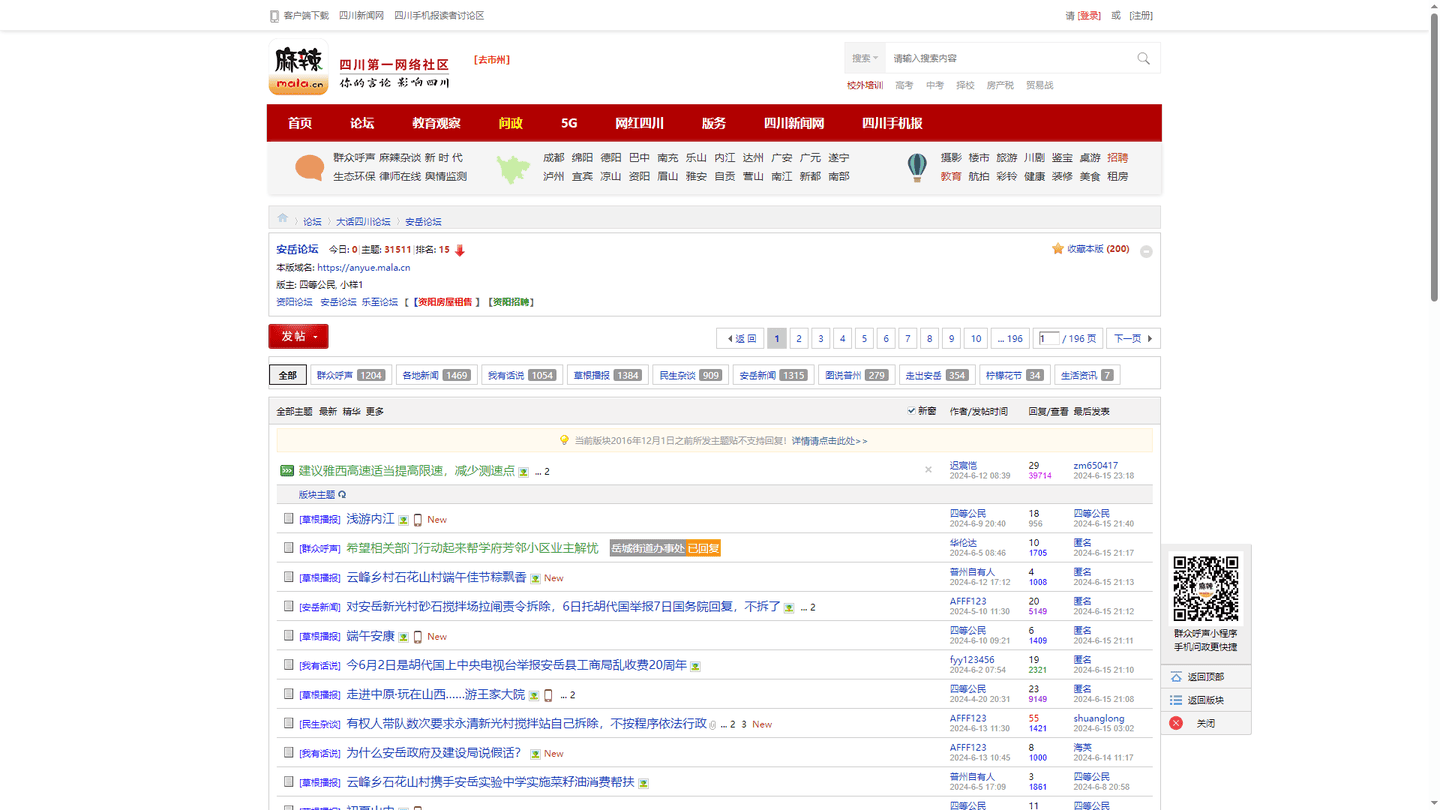Toggle the 新窗 checkbox
Screen dimensions: 1440x810
coord(911,411)
